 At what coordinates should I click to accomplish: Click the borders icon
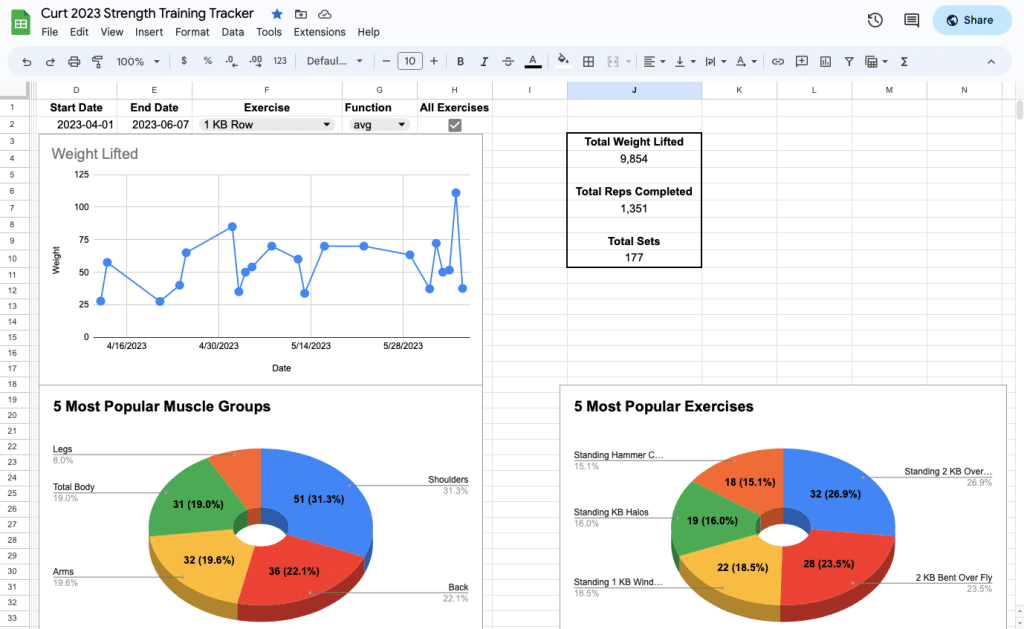589,61
